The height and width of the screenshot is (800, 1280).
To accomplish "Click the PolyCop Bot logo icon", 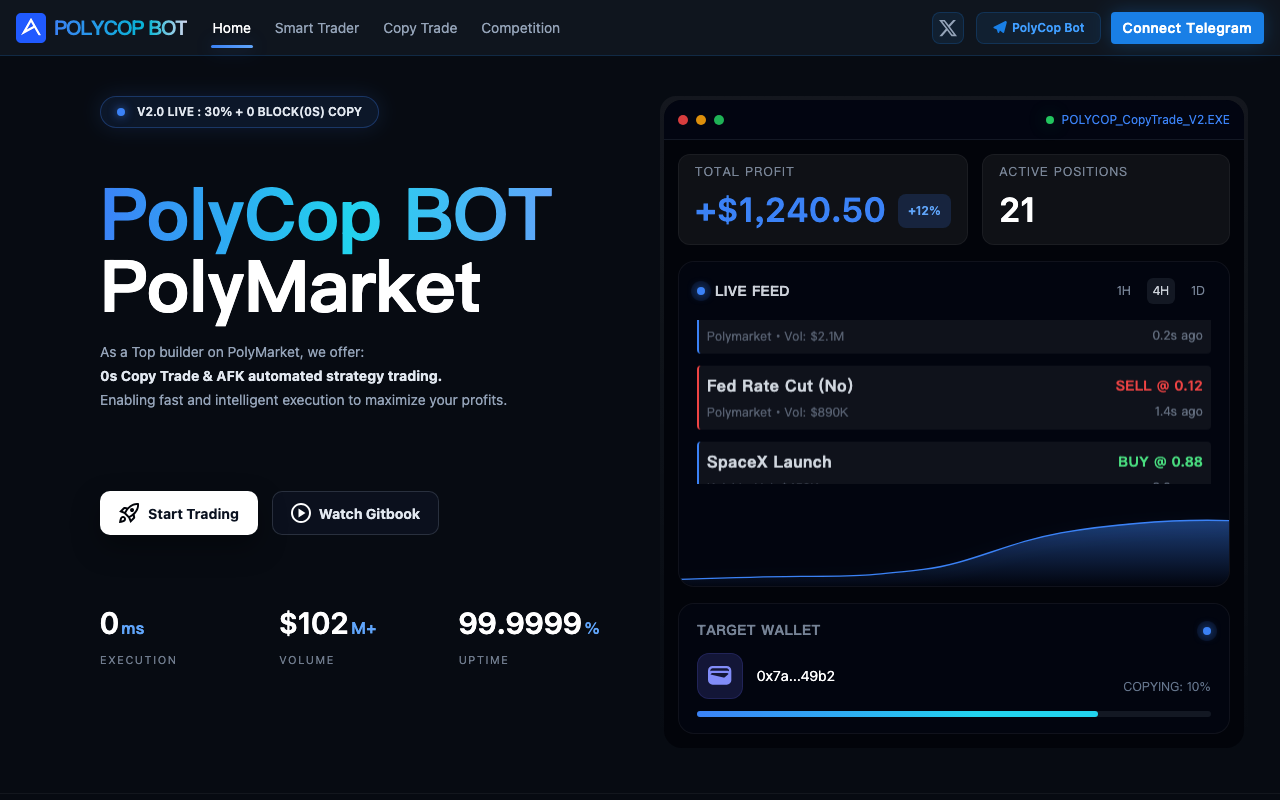I will pyautogui.click(x=31, y=28).
